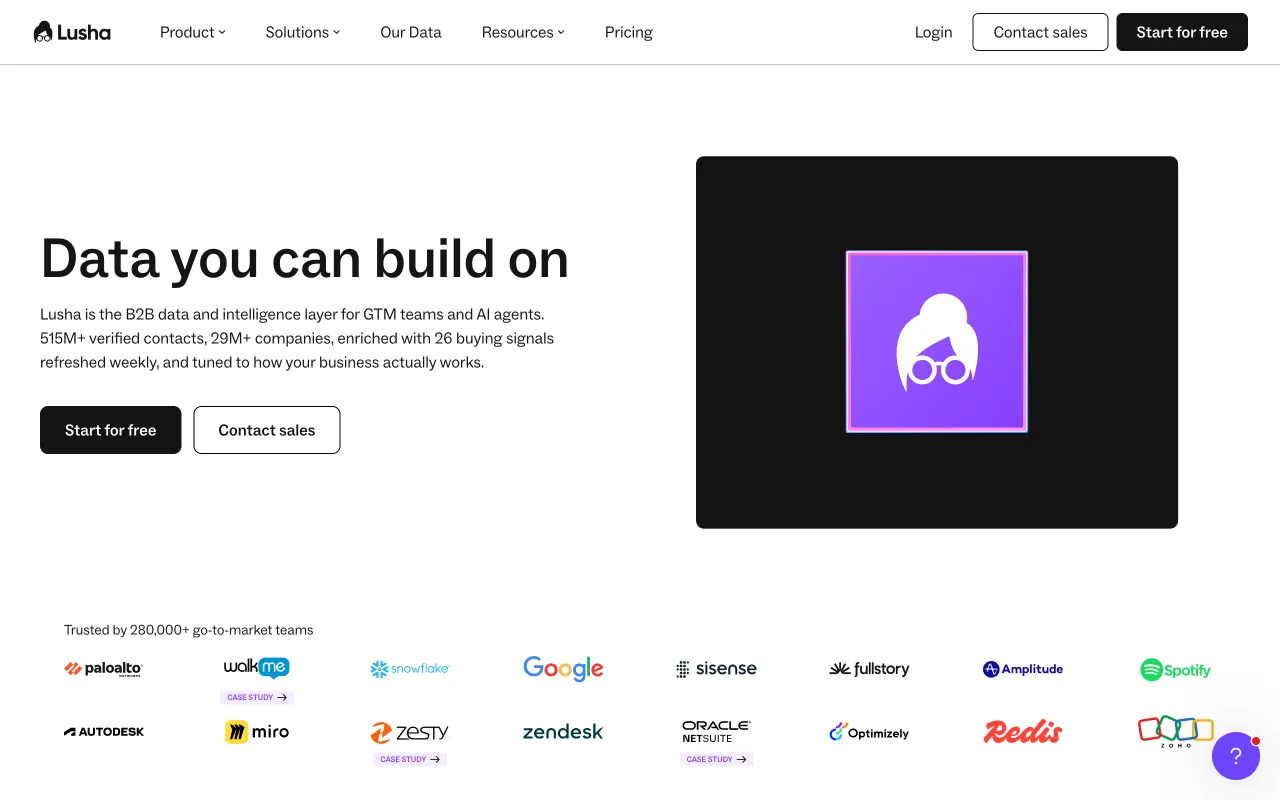
Task: Click the Miro logo
Action: [257, 732]
